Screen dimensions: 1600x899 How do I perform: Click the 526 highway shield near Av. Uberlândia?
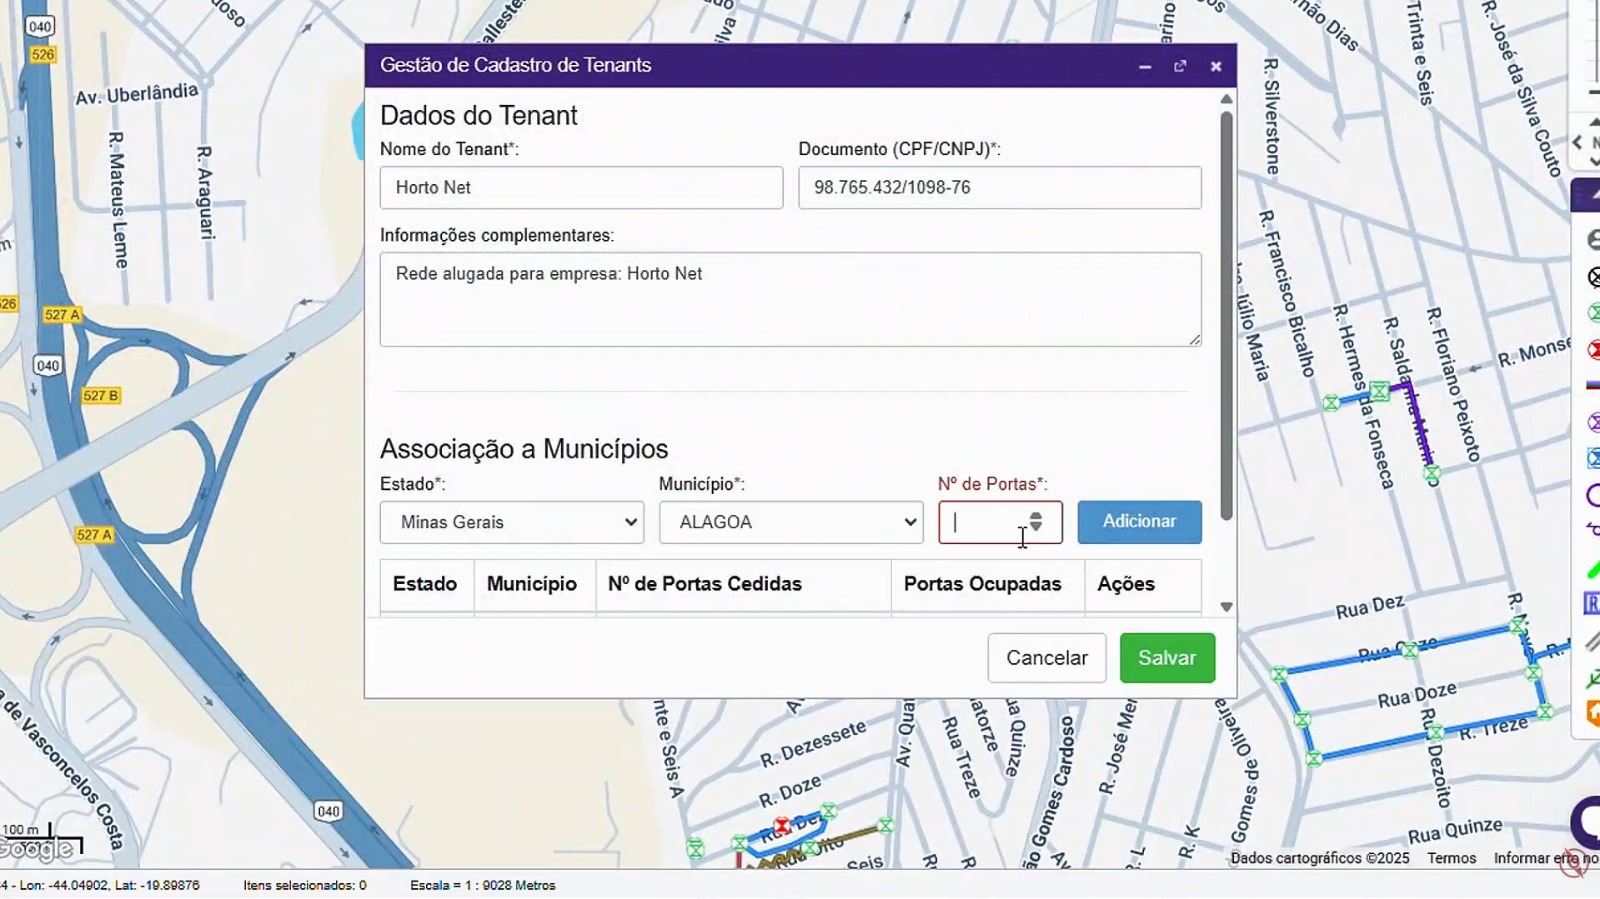pos(42,54)
